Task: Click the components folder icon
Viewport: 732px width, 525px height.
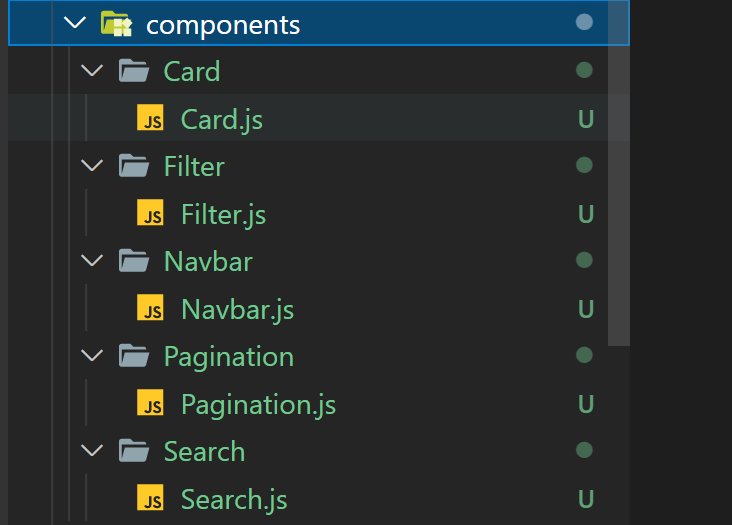Action: 116,24
